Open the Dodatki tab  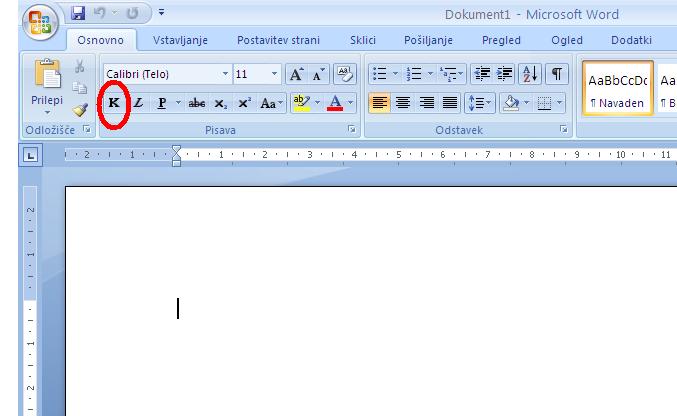[631, 40]
